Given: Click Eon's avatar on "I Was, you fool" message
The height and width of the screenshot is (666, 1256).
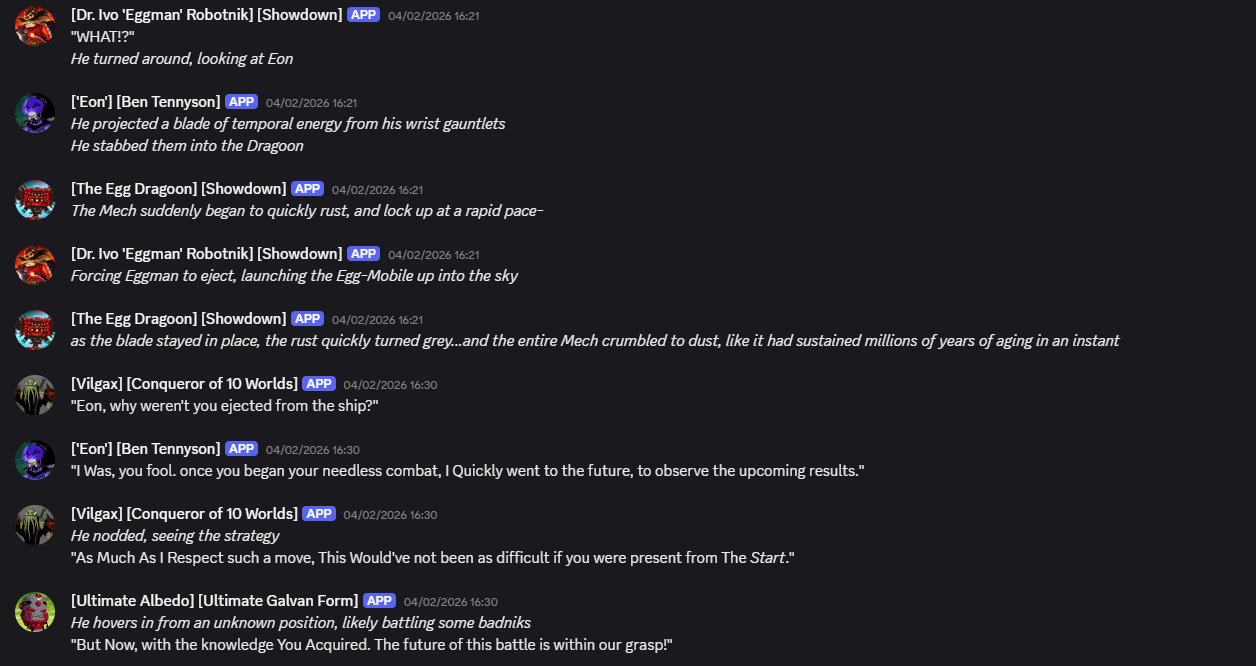Looking at the screenshot, I should [x=35, y=459].
